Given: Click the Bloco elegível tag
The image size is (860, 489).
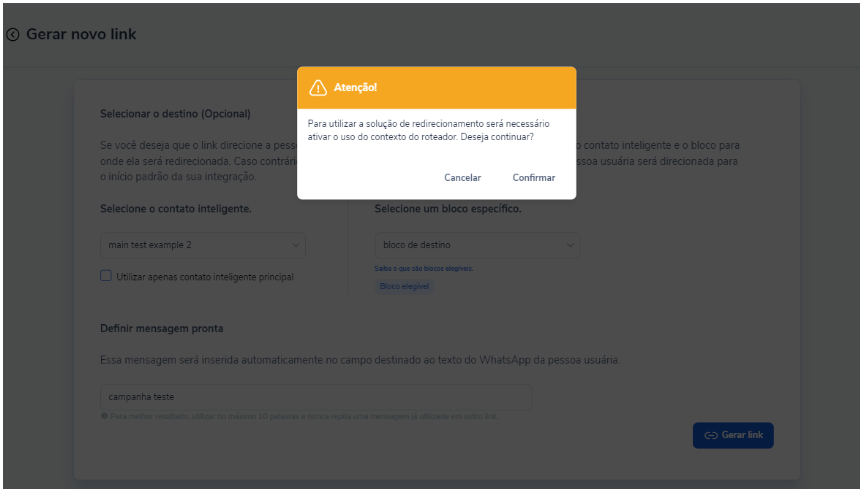Looking at the screenshot, I should point(404,286).
